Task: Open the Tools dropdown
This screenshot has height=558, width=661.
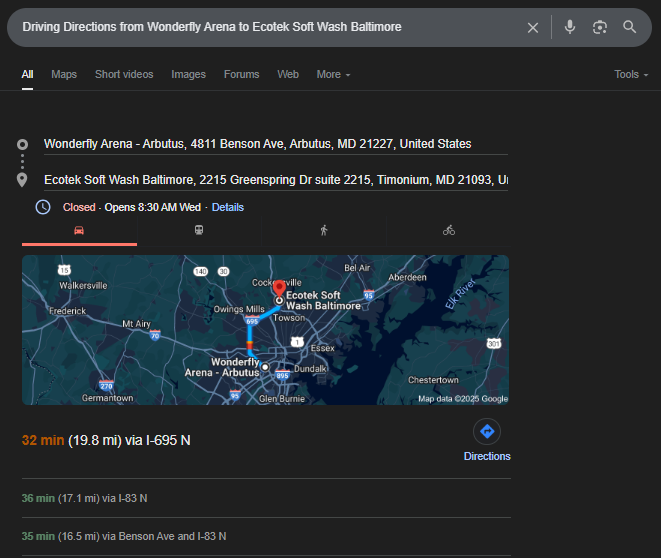Action: [x=631, y=75]
